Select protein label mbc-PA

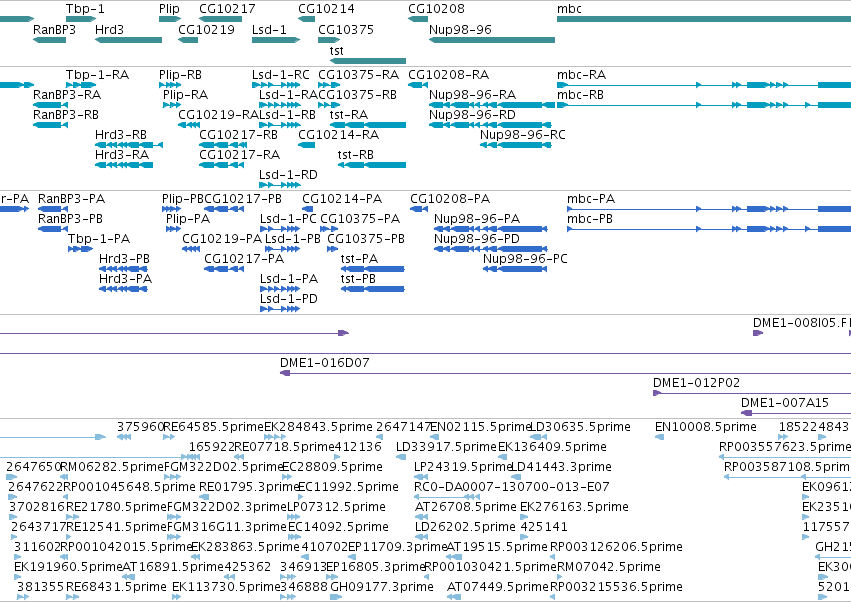(x=591, y=199)
